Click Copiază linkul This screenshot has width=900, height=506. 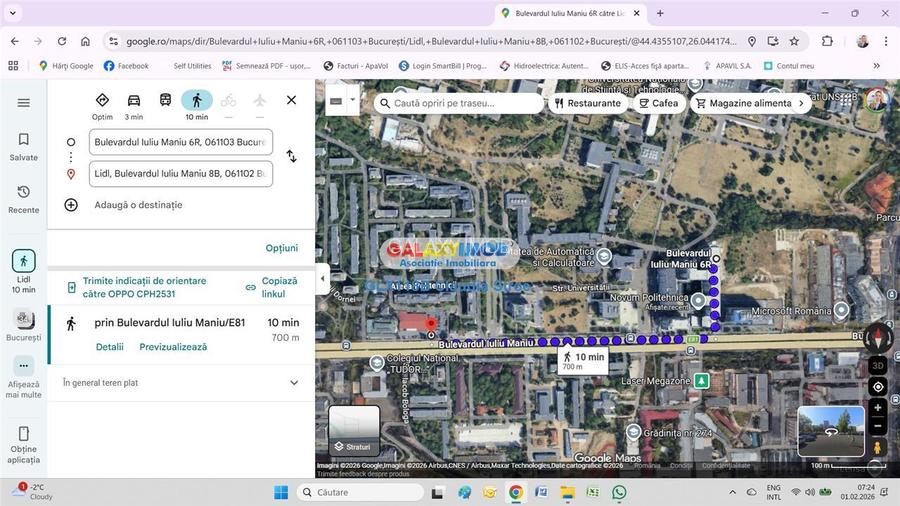[x=273, y=287]
